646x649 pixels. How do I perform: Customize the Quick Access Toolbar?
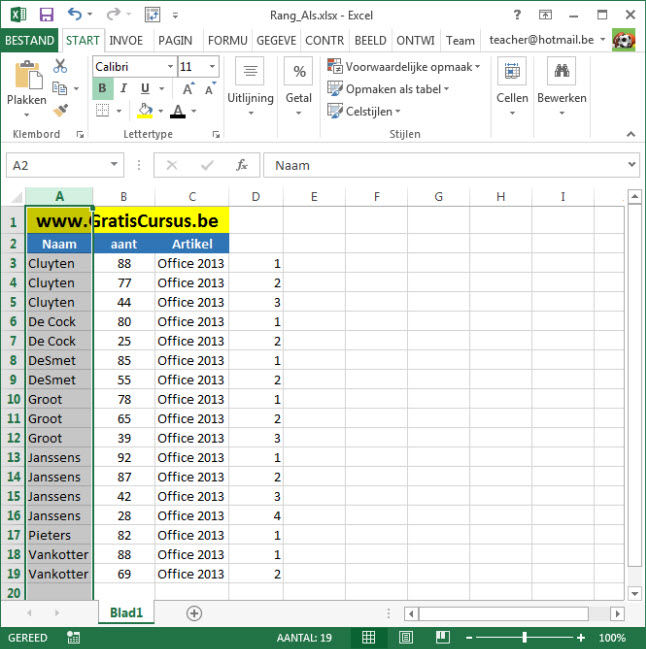point(175,15)
